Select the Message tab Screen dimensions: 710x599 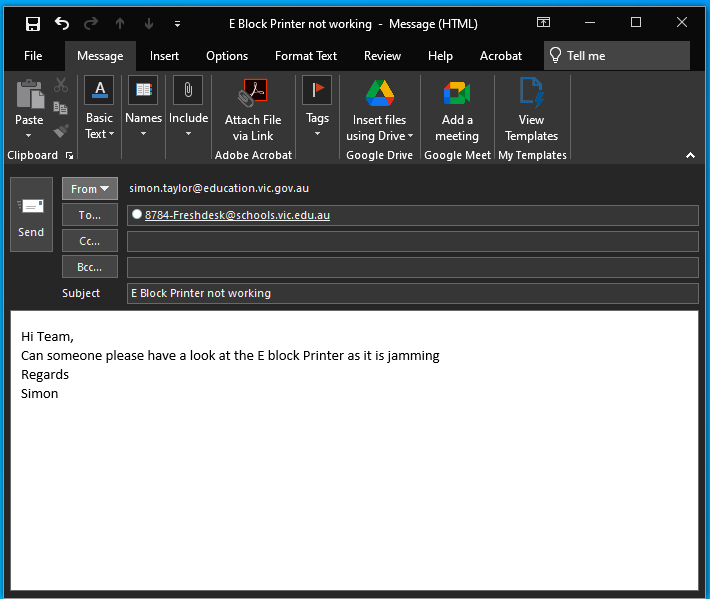100,56
